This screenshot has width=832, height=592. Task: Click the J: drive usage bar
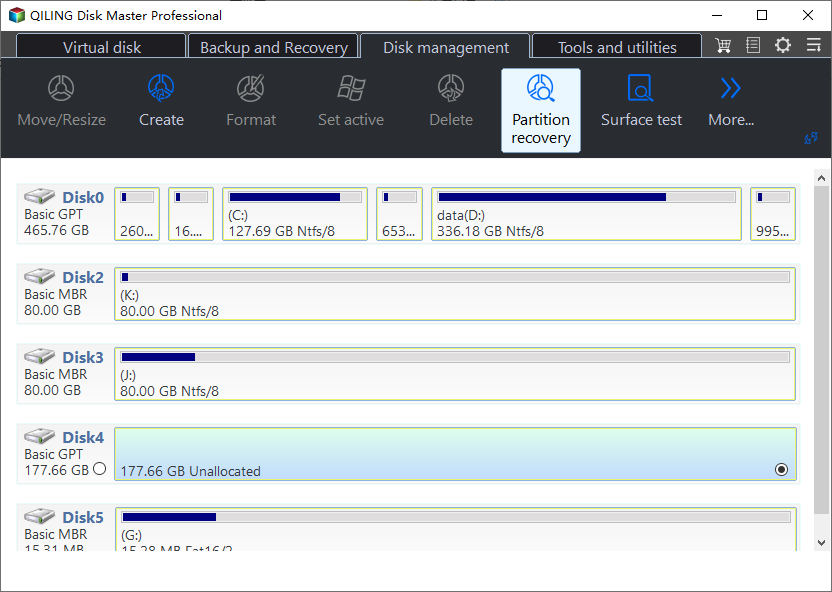coord(455,357)
